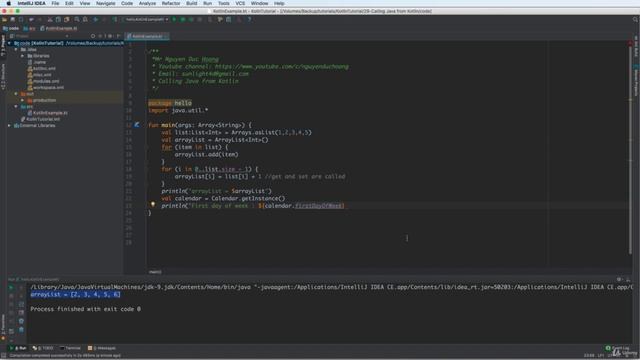Click the Undo toolbar icon
Viewport: 640px width, 360px height.
31,19
